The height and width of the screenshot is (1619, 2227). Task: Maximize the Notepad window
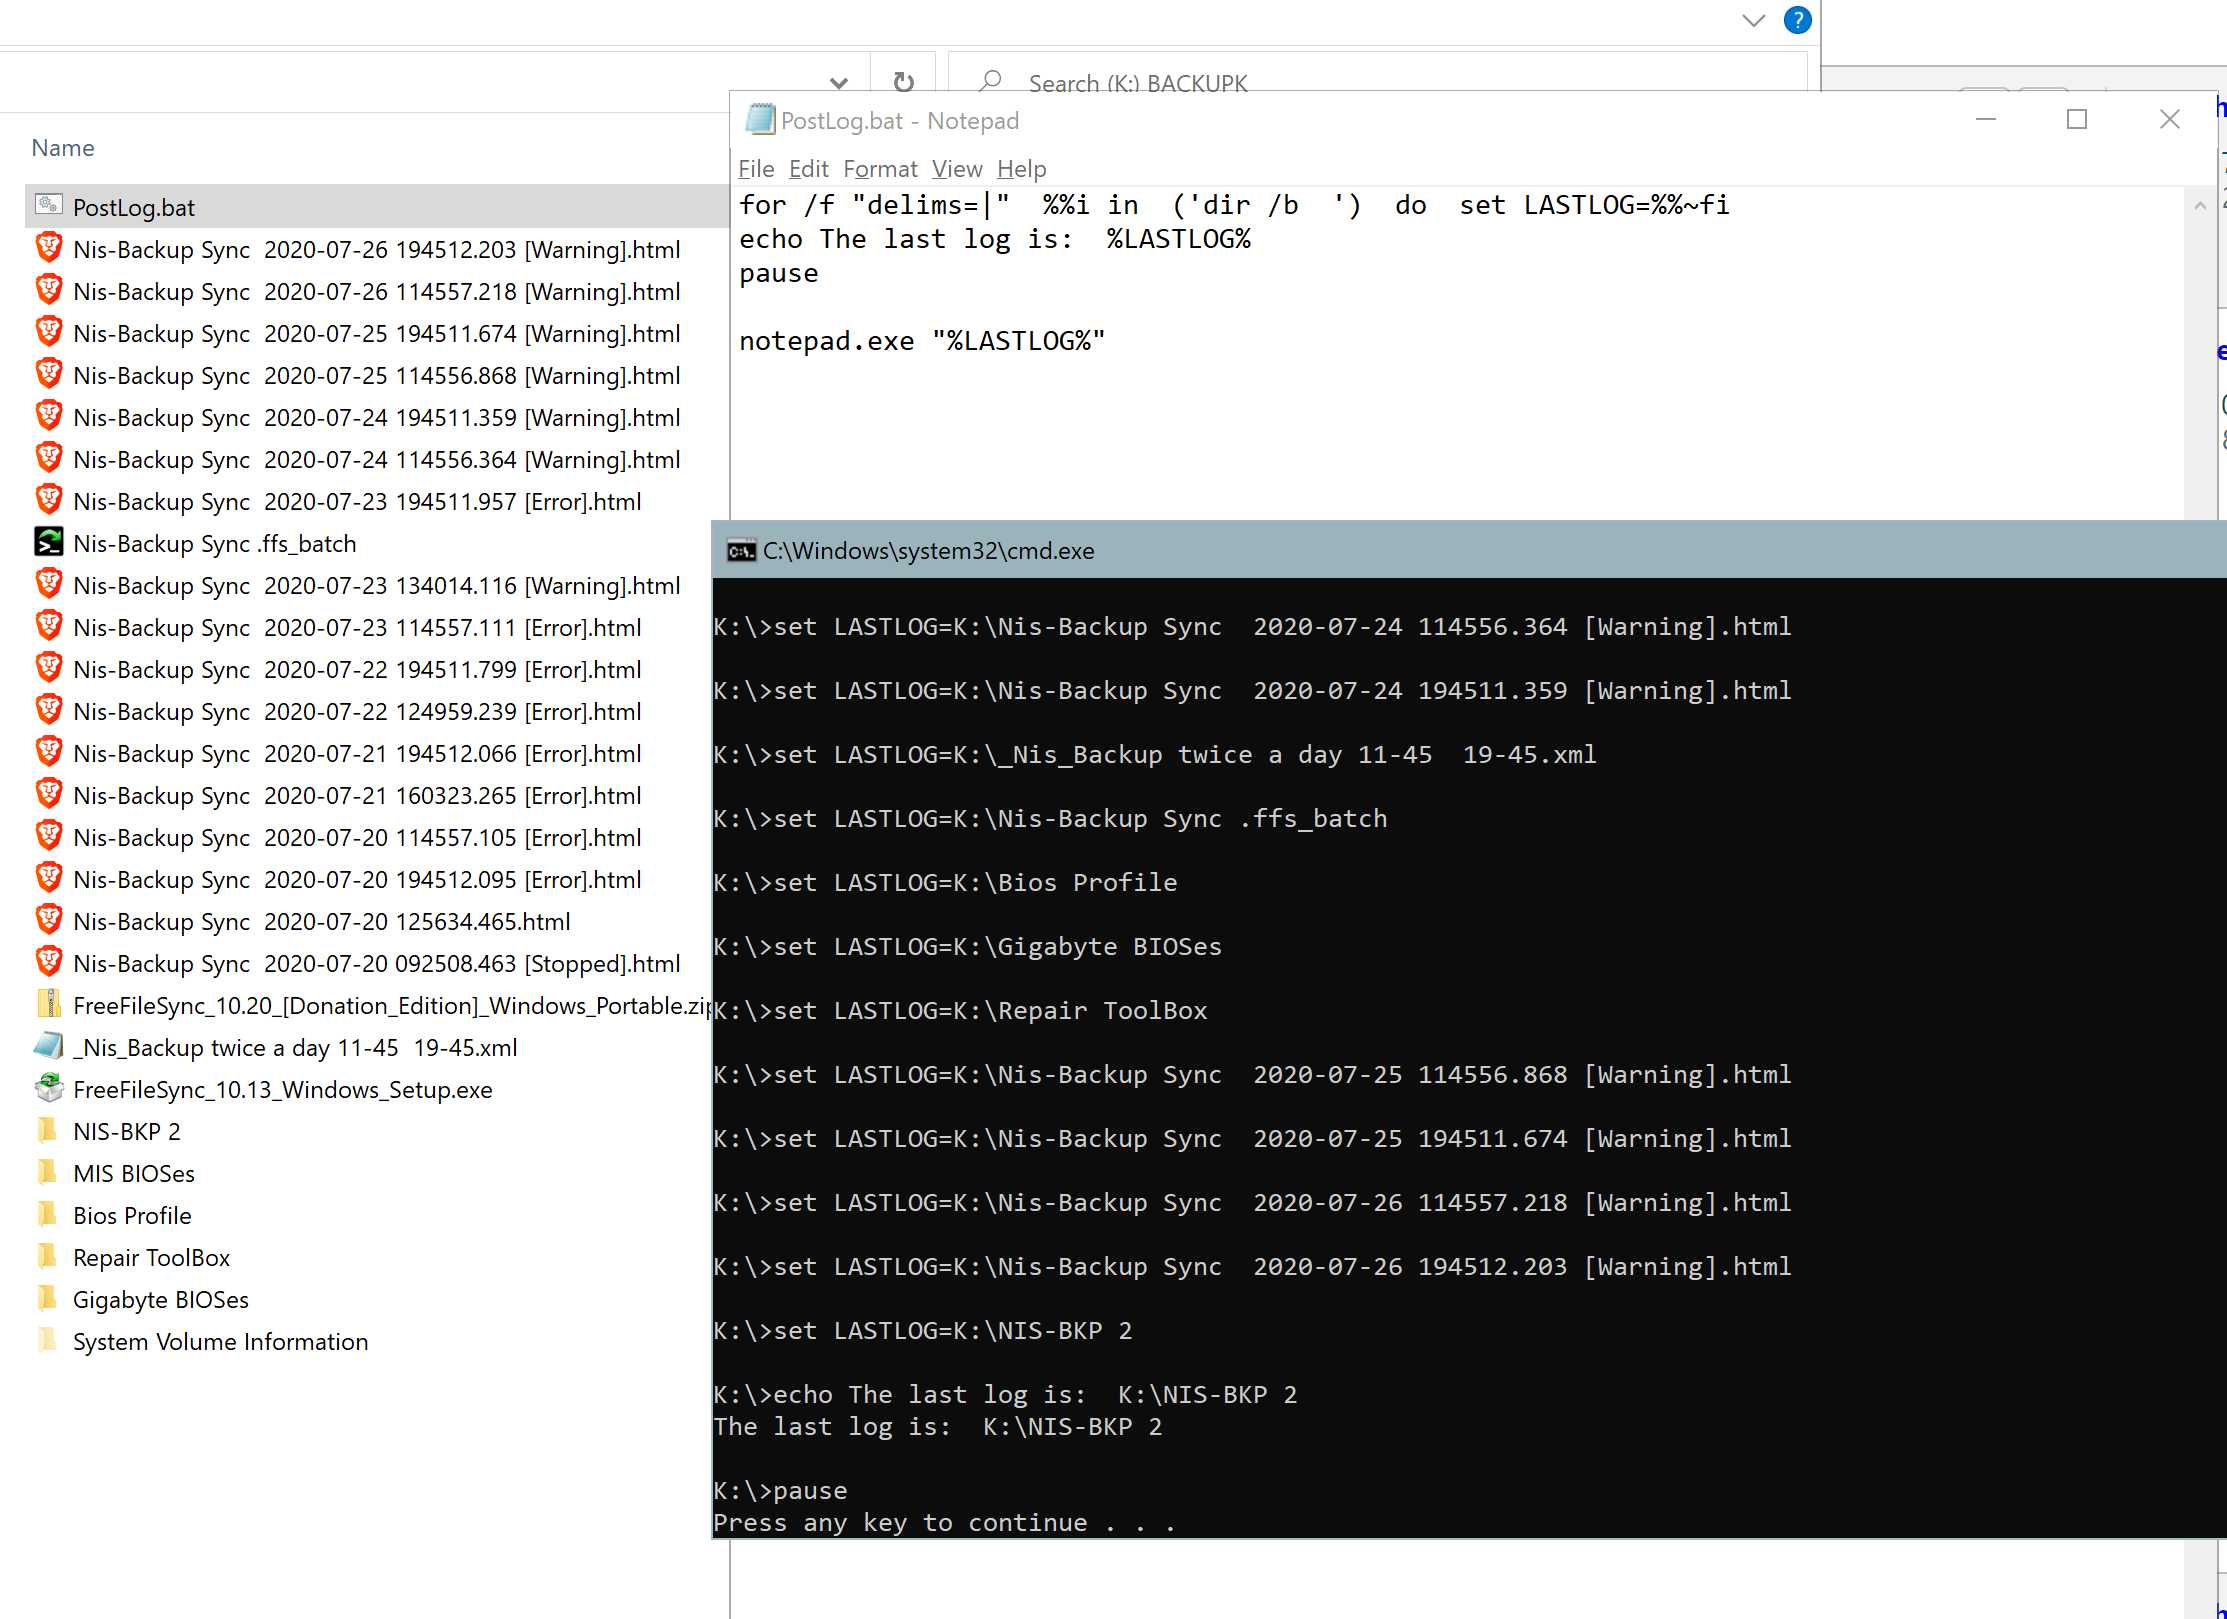click(x=2077, y=120)
